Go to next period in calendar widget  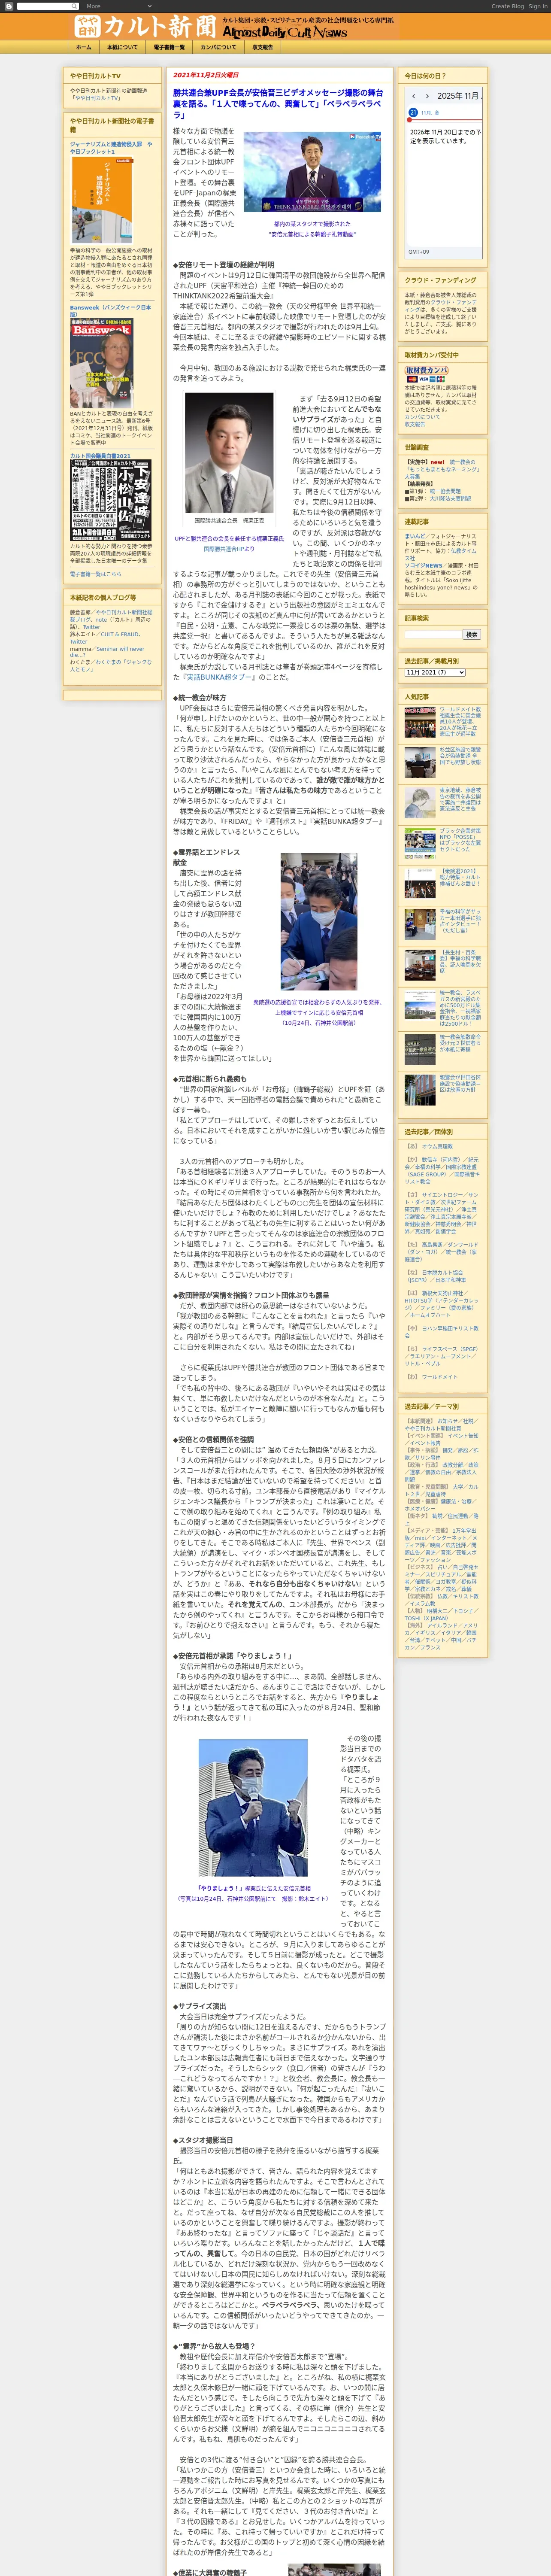[427, 96]
